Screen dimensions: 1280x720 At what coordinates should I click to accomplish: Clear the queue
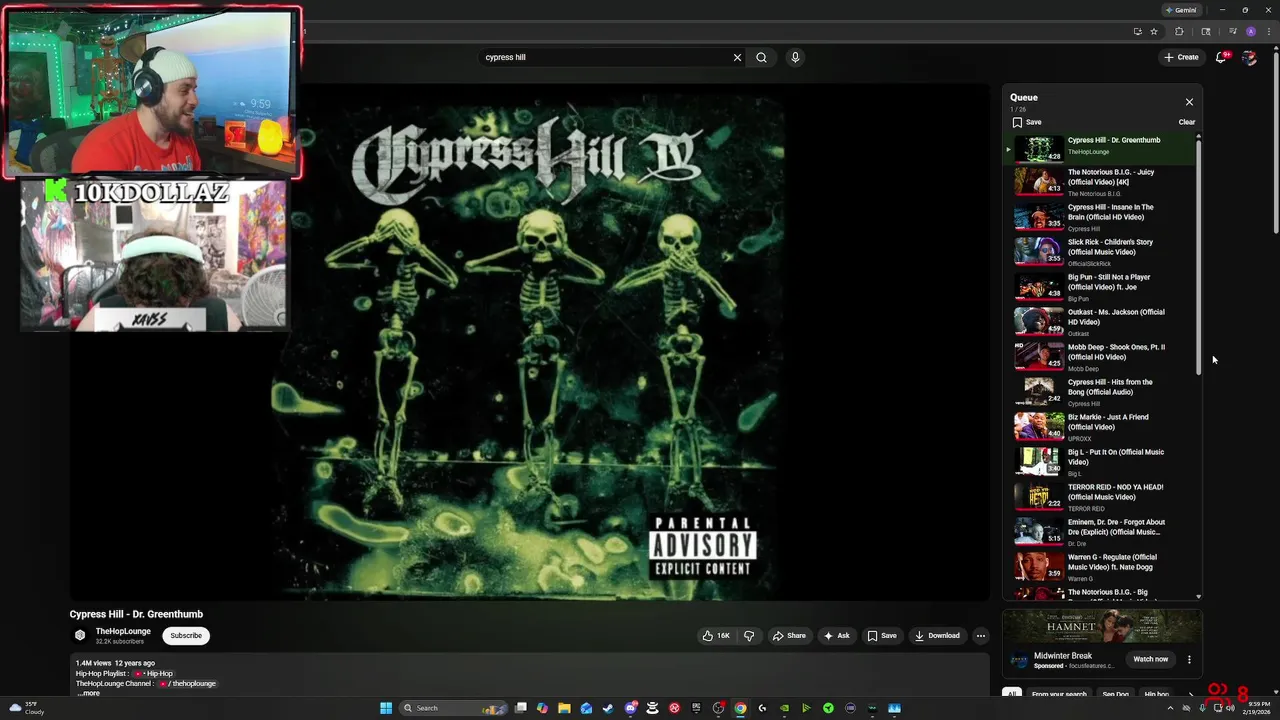pyautogui.click(x=1186, y=122)
